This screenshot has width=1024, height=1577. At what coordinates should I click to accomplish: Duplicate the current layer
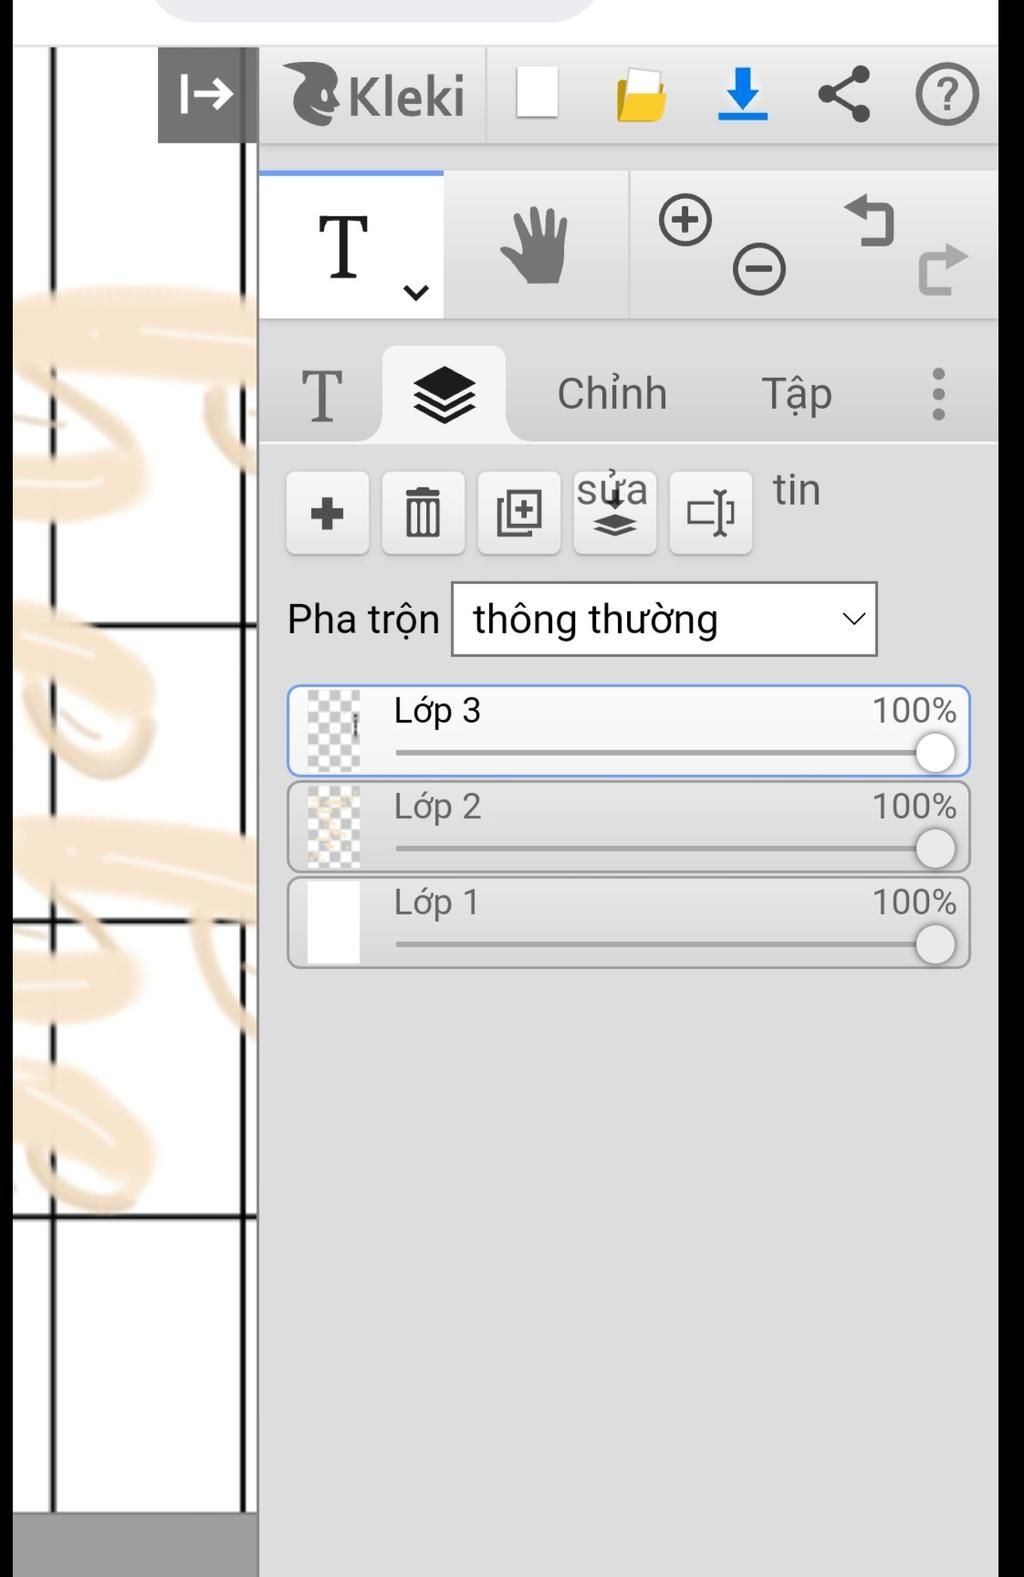519,513
